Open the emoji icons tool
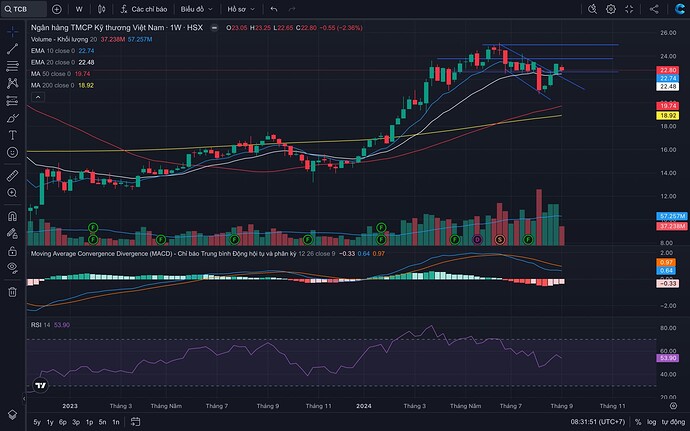This screenshot has height=431, width=690. click(x=12, y=152)
